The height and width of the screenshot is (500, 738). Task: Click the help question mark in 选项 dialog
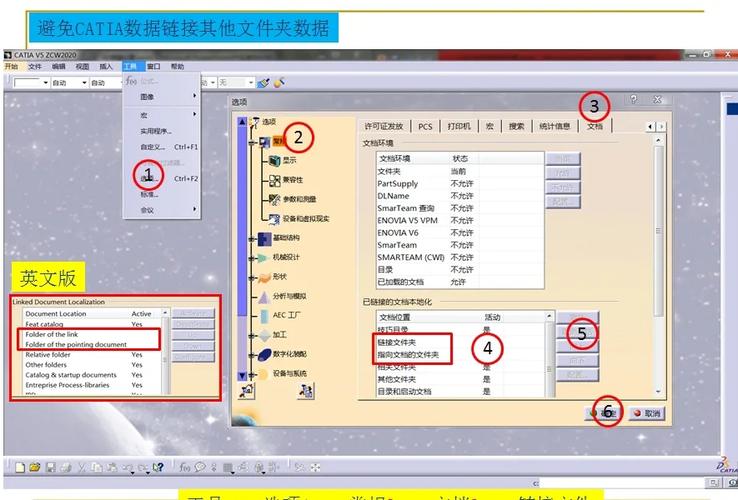pyautogui.click(x=634, y=99)
